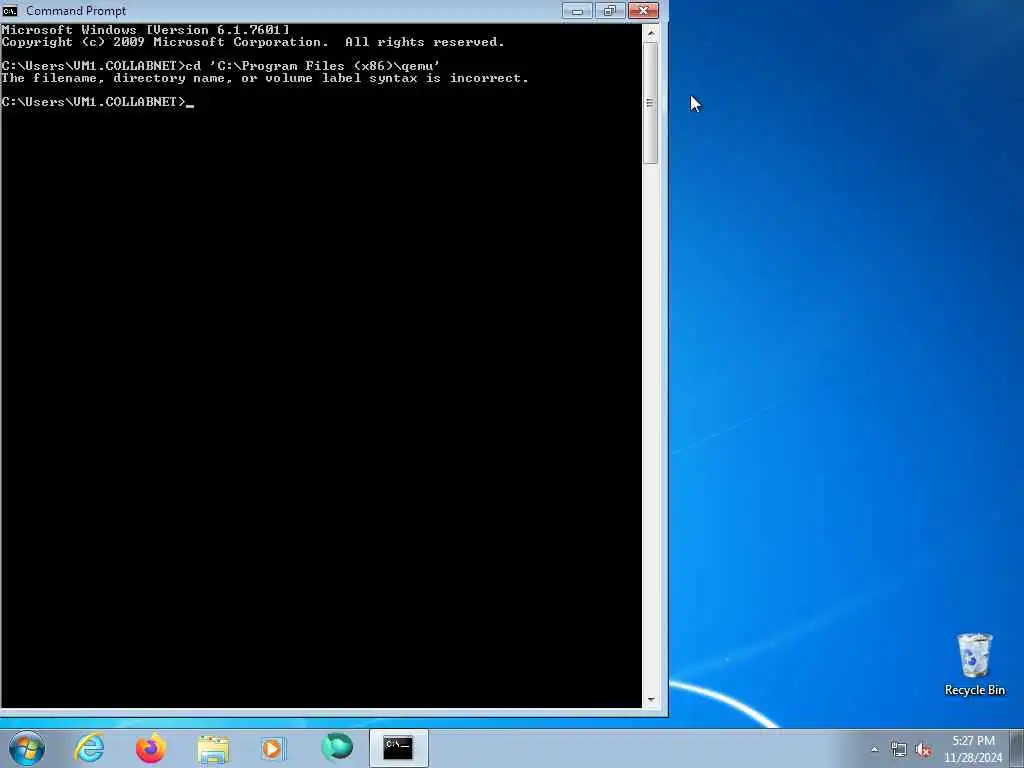Image resolution: width=1024 pixels, height=768 pixels.
Task: Click the Command Prompt title bar icon
Action: pos(10,10)
